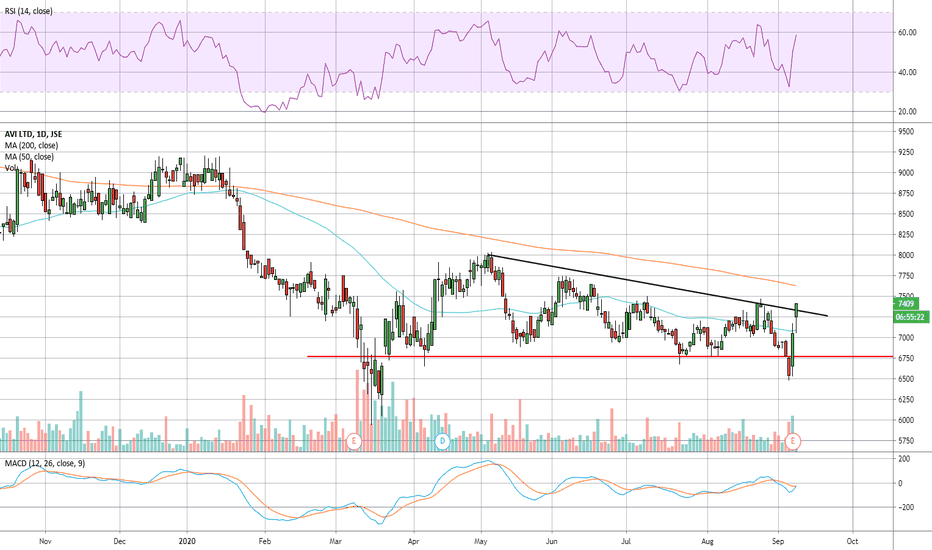Click the 2020 date axis label
The image size is (932, 550).
click(x=187, y=542)
